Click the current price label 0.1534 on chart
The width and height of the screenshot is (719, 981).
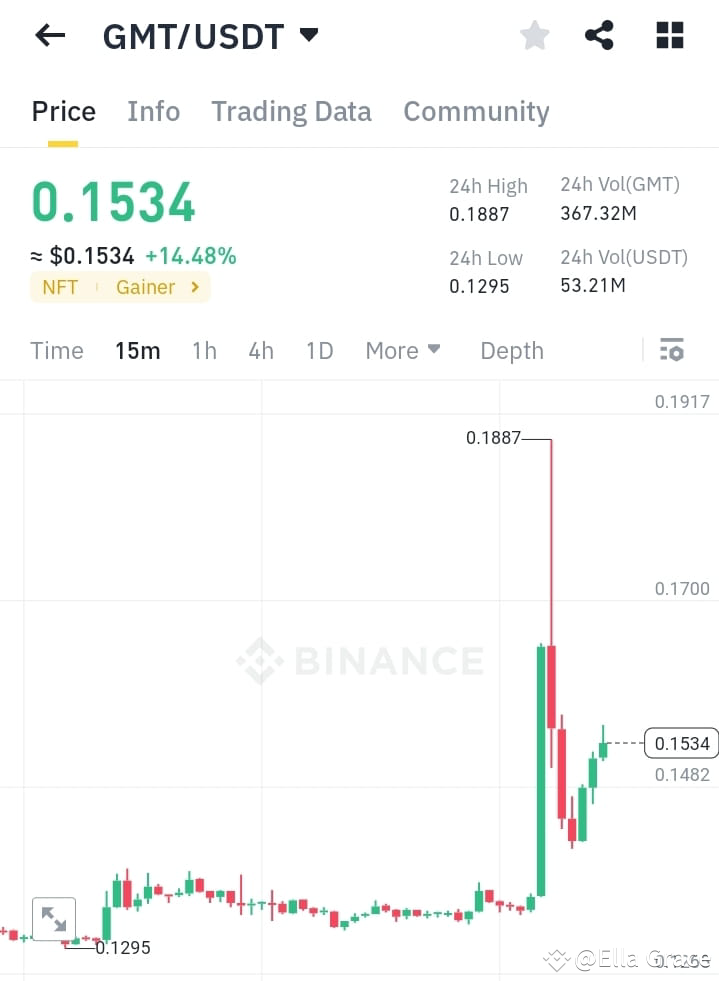pos(680,743)
